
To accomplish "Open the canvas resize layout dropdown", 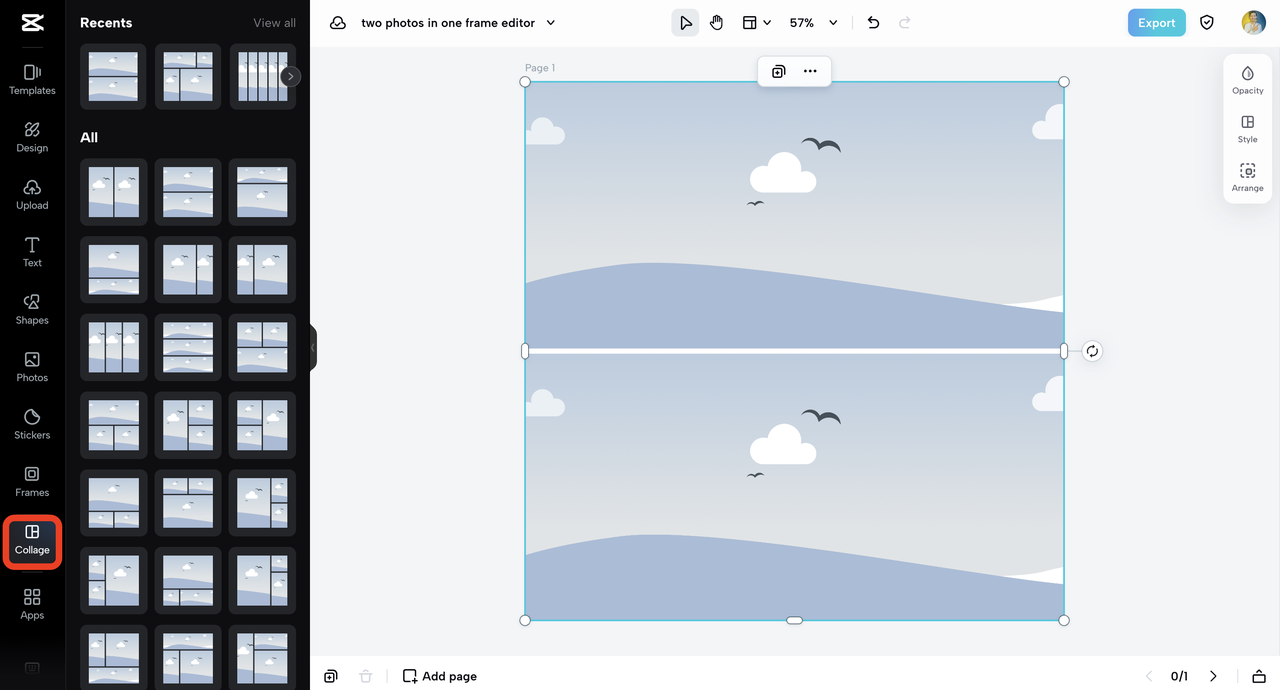I will (757, 23).
